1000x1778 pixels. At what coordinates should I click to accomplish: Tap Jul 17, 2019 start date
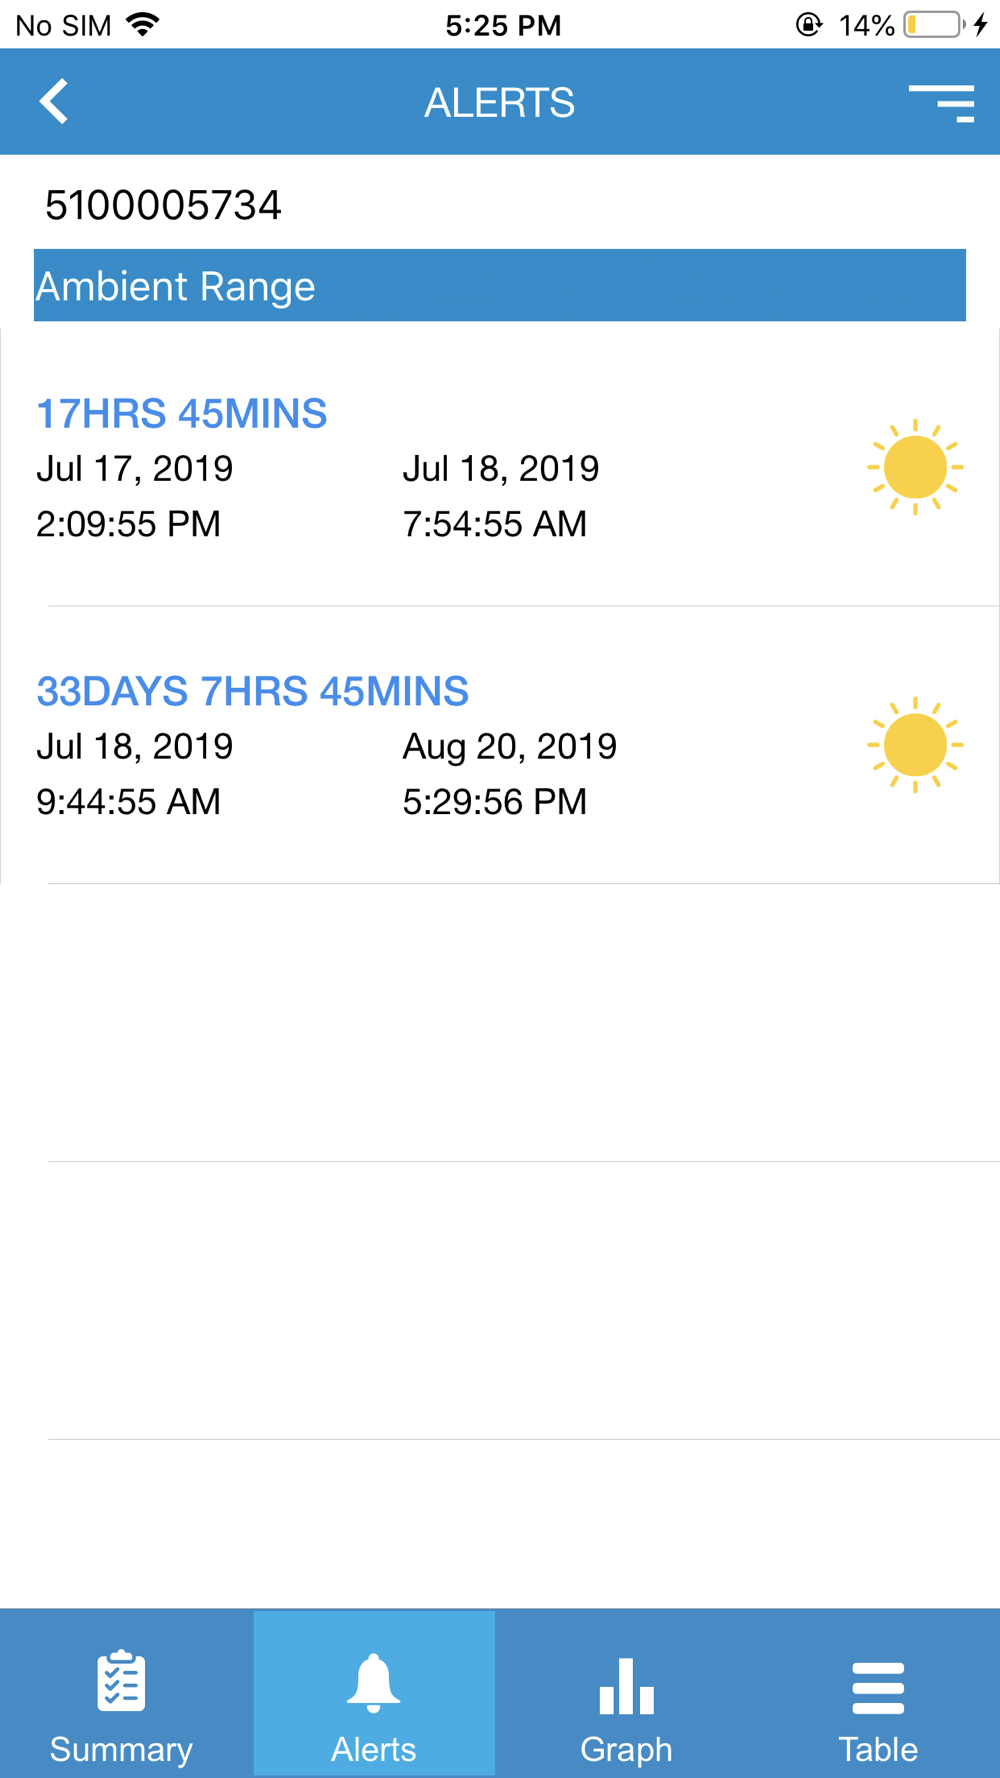click(135, 468)
